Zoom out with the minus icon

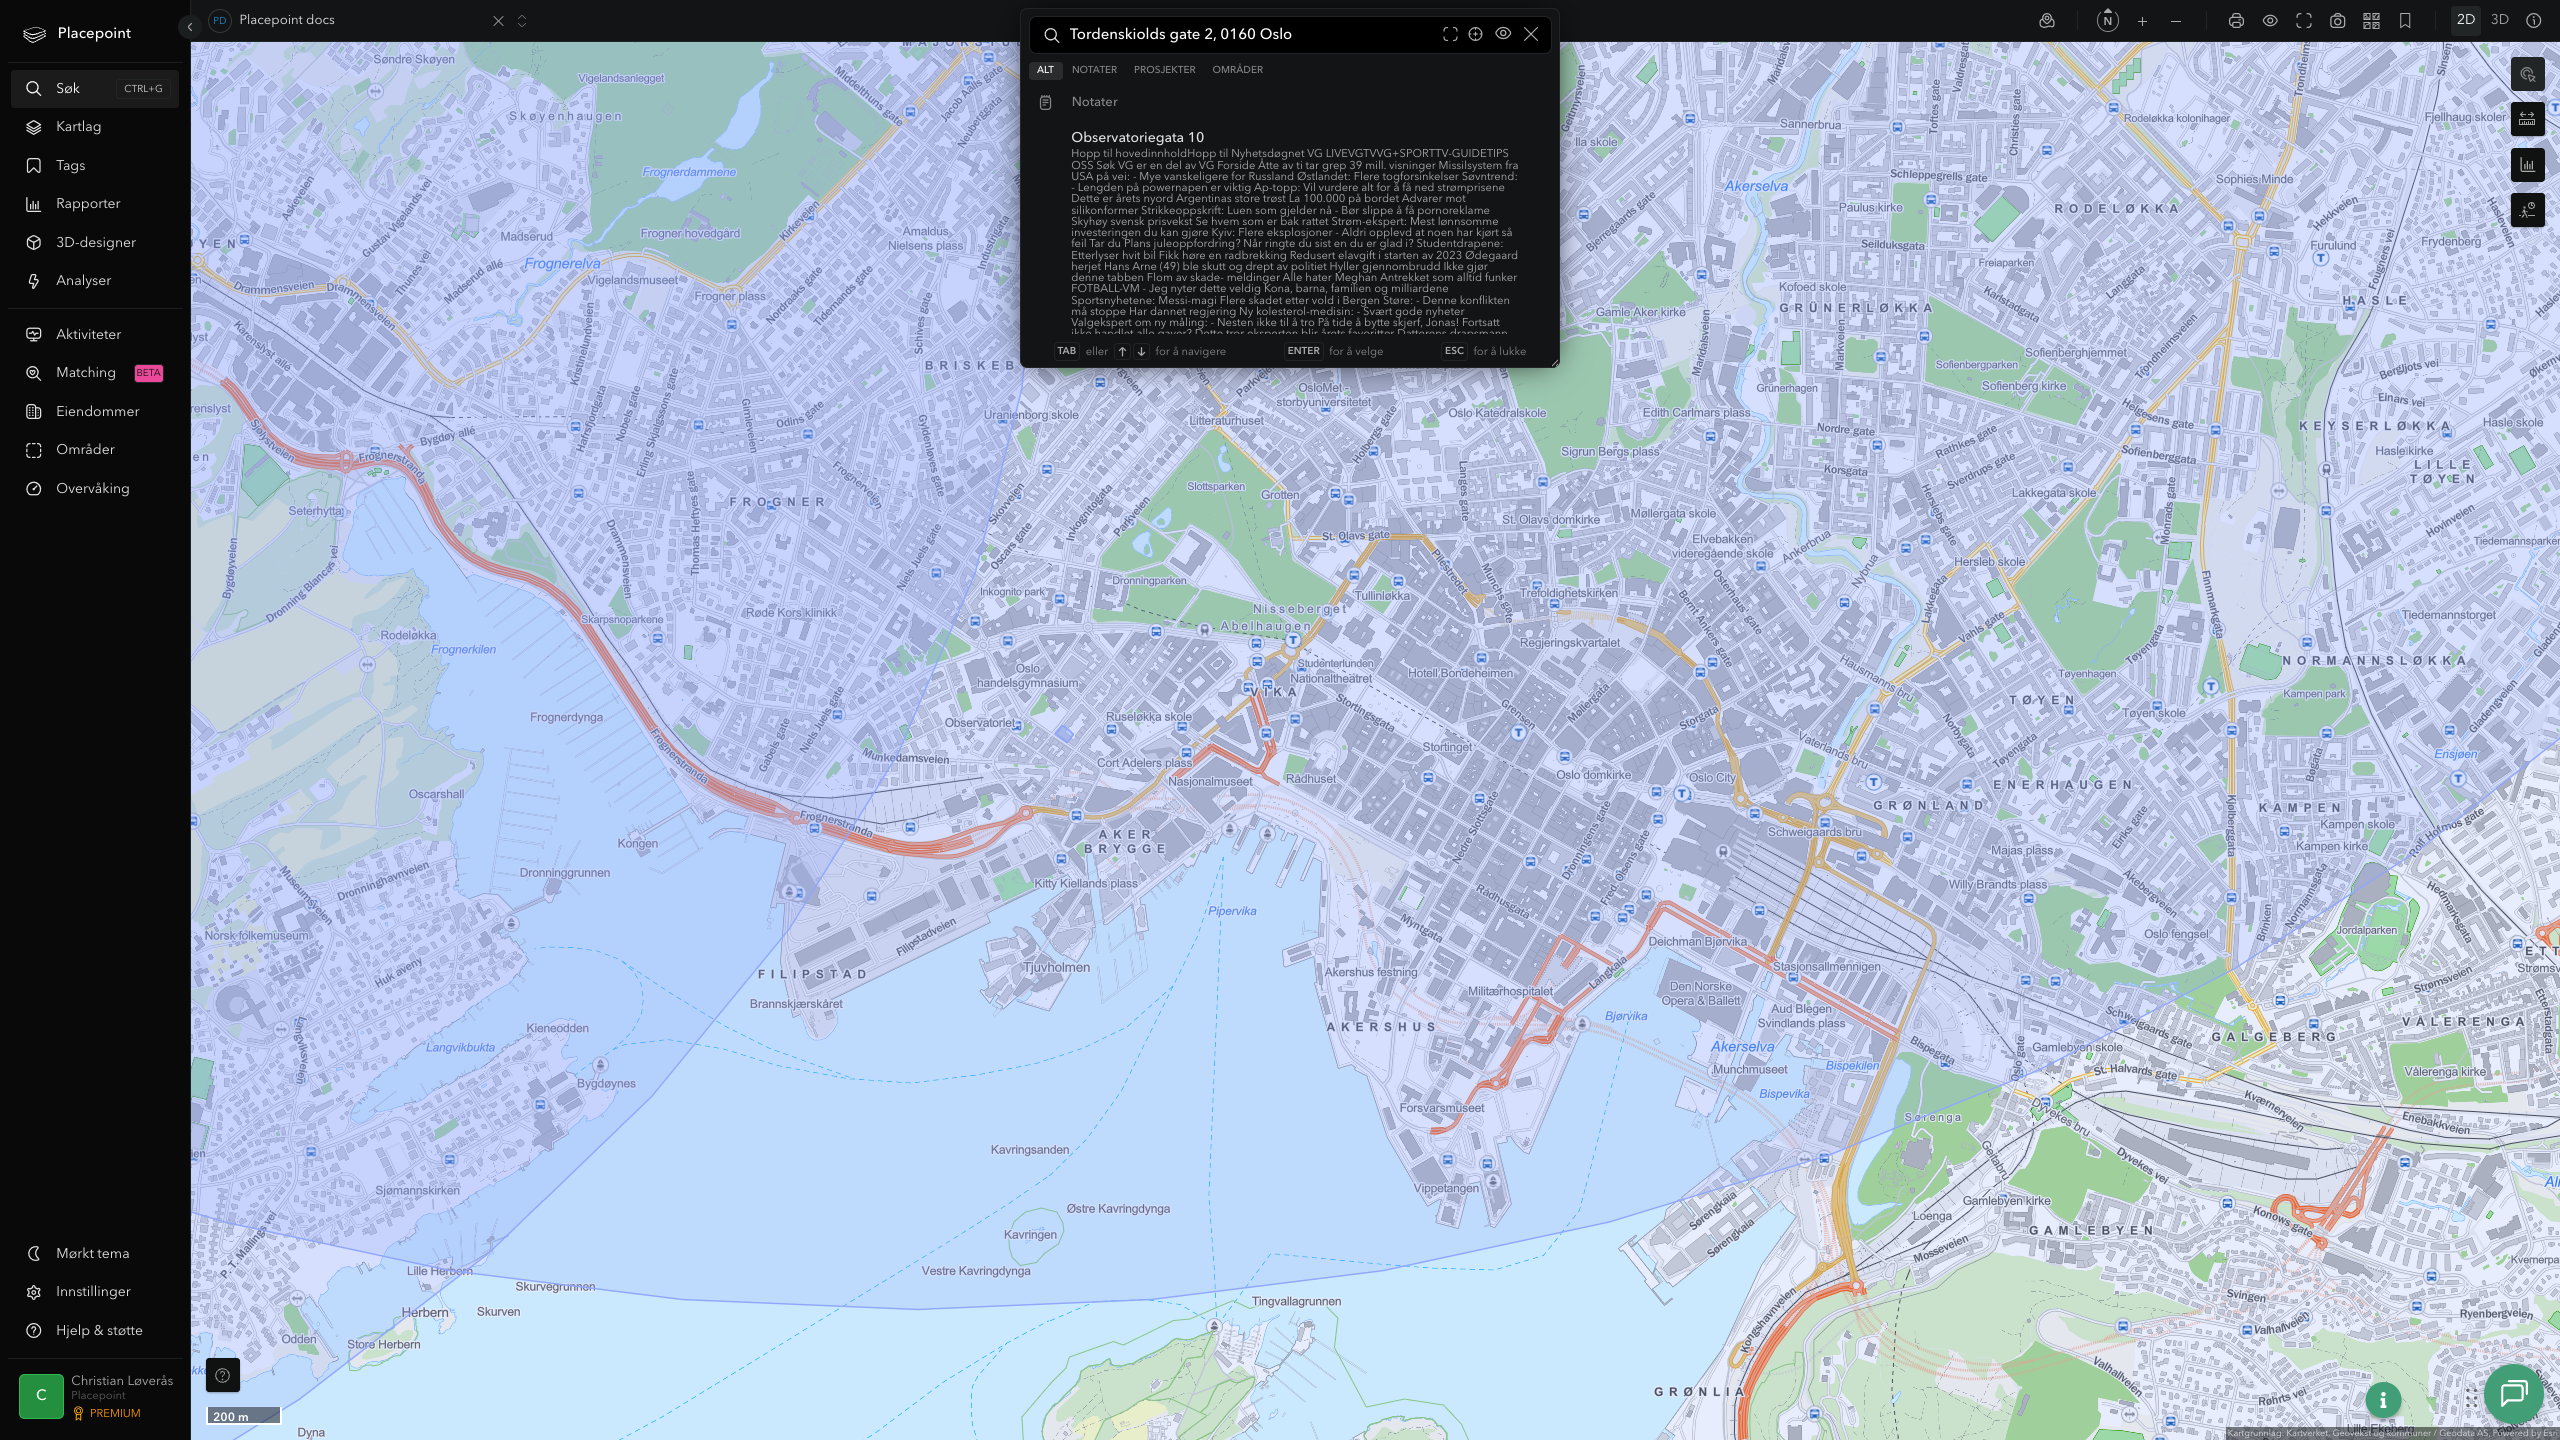pos(2176,21)
